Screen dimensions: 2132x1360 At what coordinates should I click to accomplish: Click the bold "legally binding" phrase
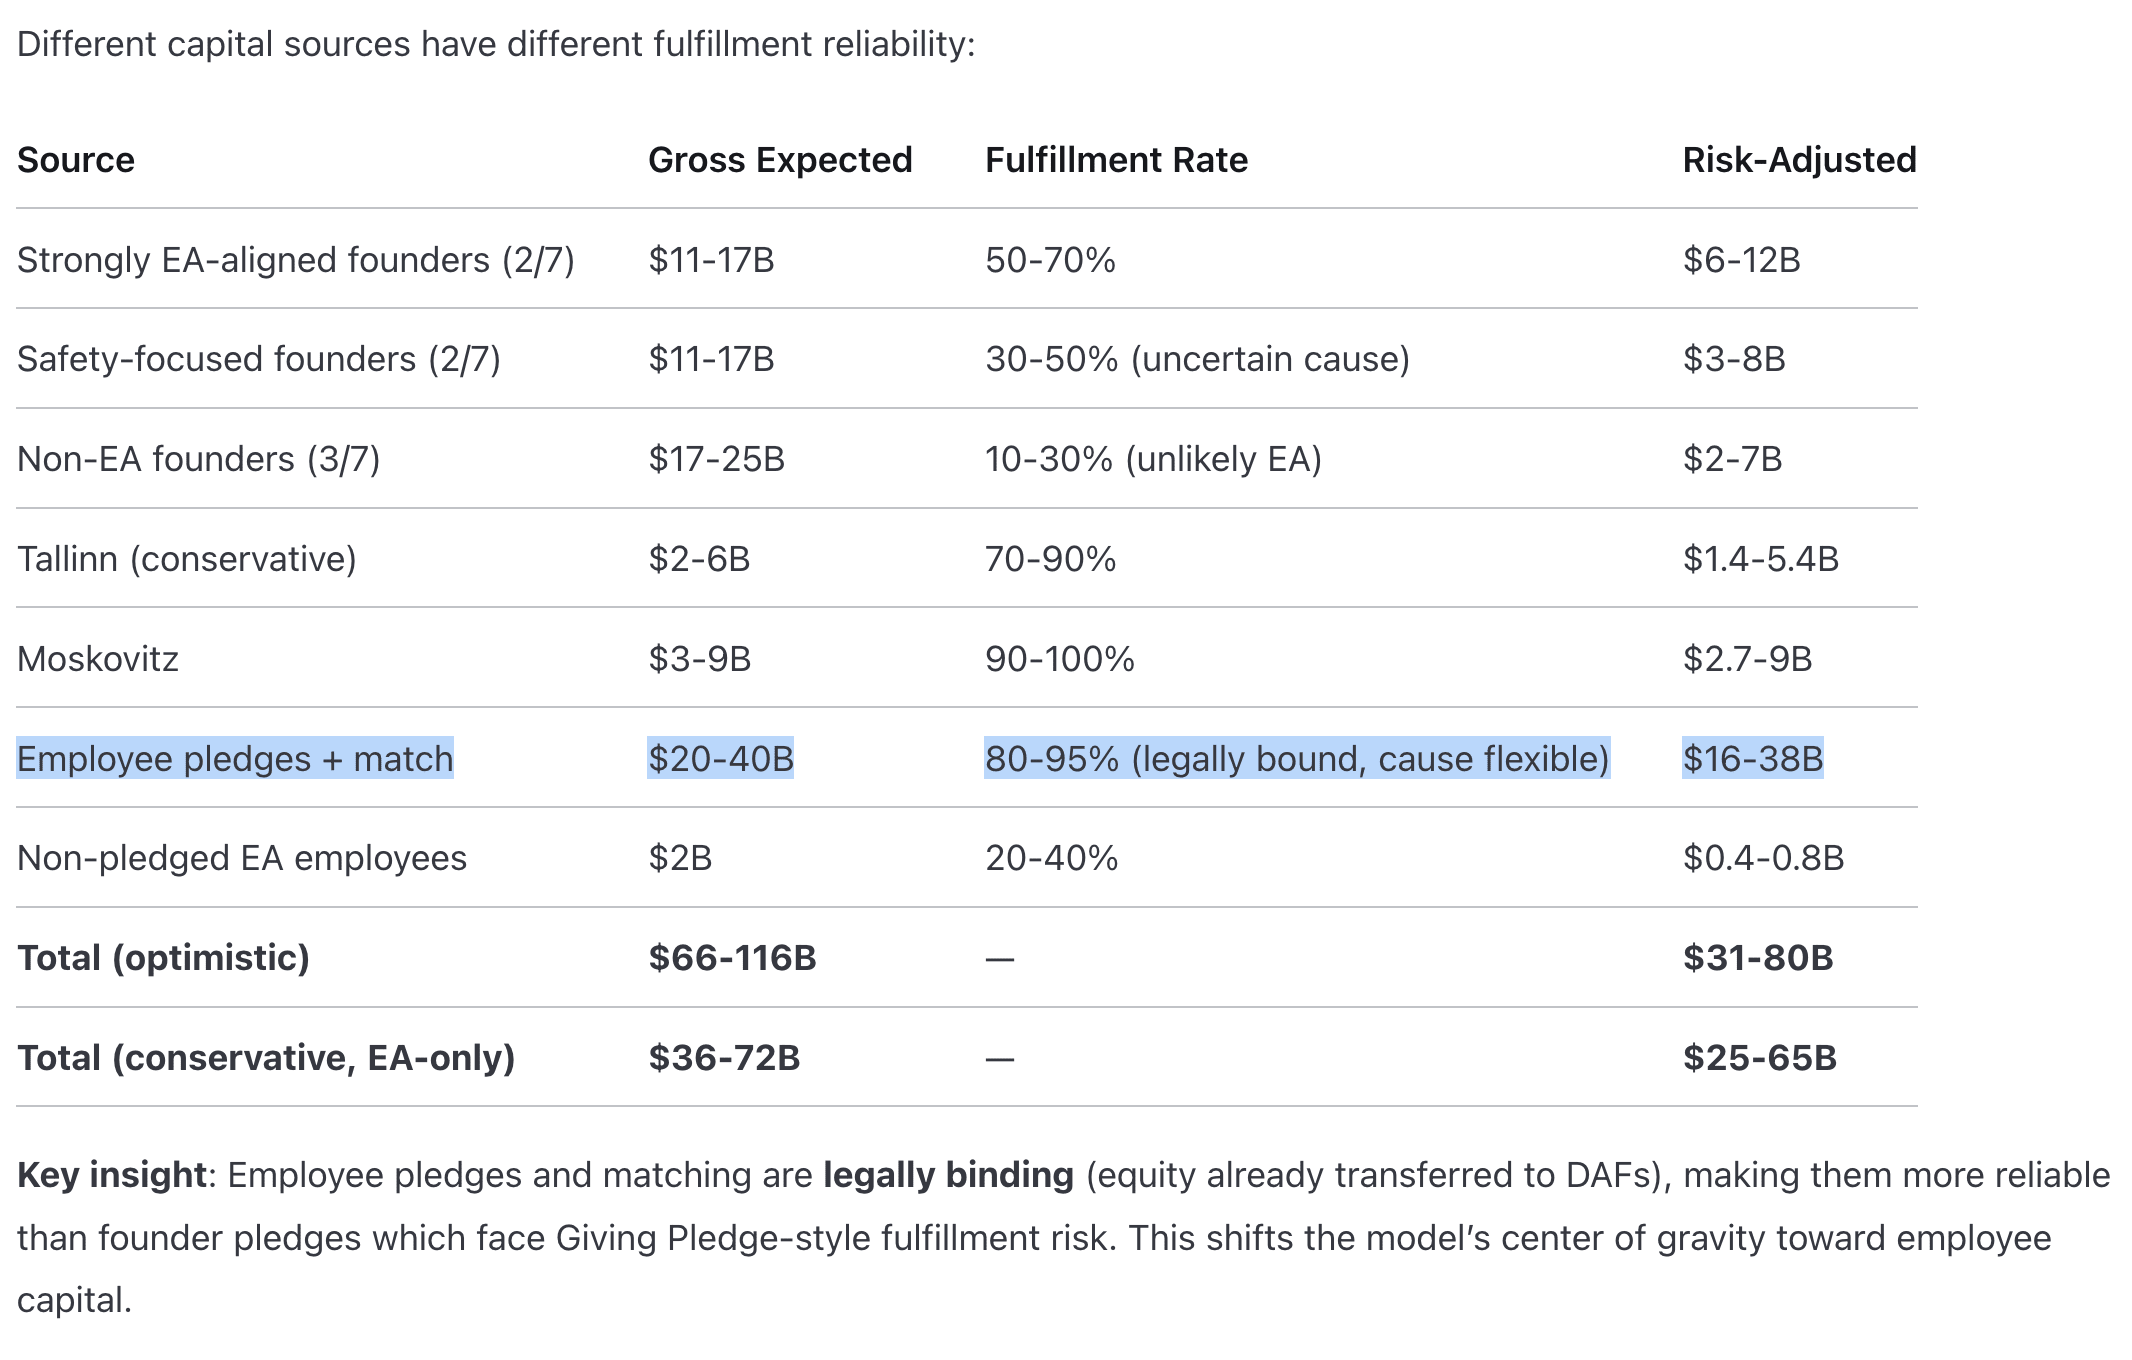coord(948,1175)
